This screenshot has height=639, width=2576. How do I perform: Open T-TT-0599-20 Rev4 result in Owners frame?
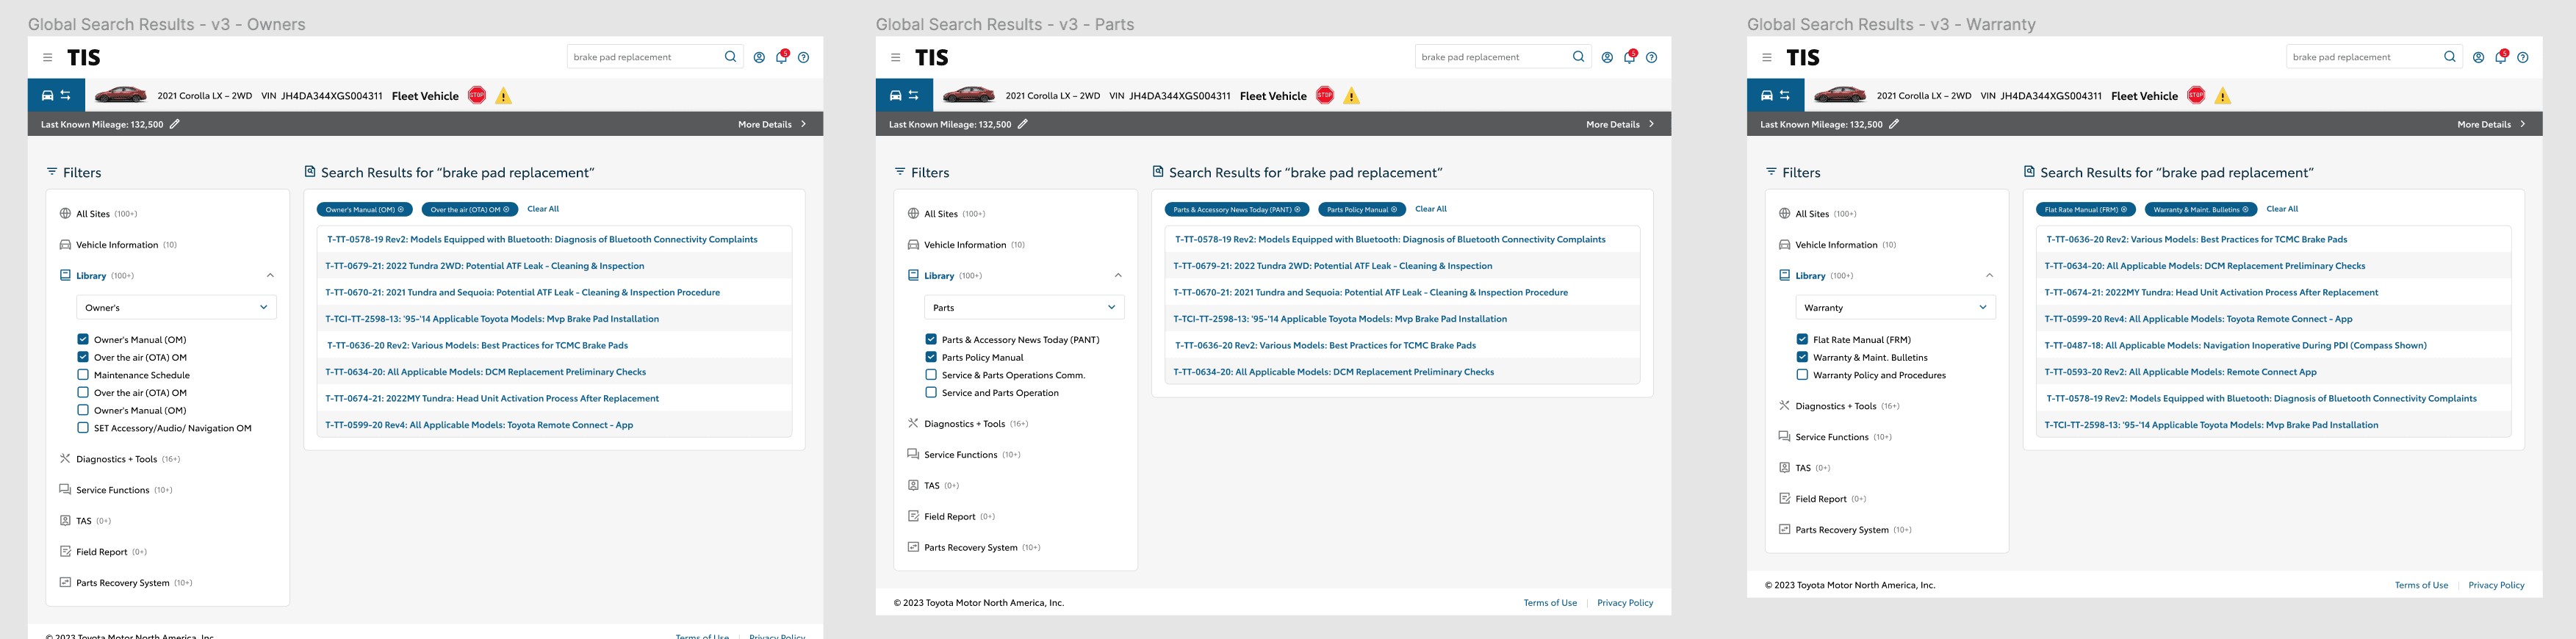click(480, 425)
